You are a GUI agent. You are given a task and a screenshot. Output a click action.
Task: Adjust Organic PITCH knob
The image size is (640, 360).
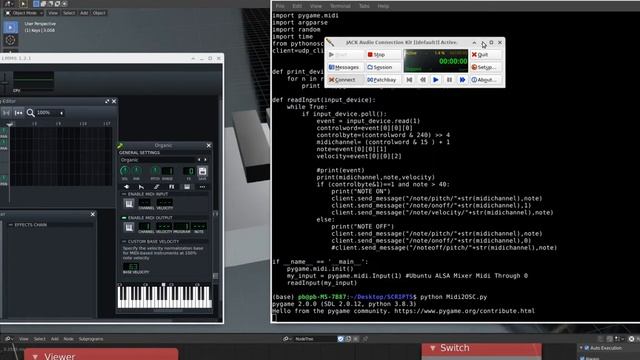[155, 171]
